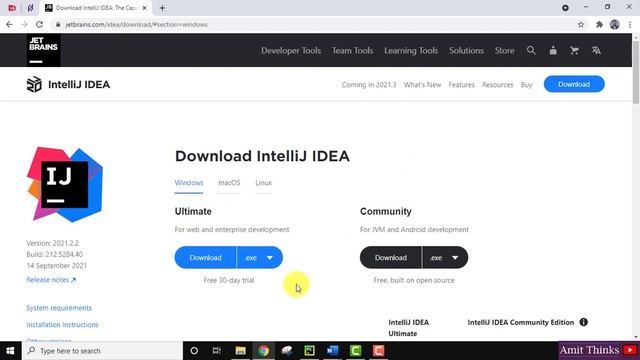This screenshot has width=640, height=360.
Task: Open the Resources link
Action: (498, 84)
